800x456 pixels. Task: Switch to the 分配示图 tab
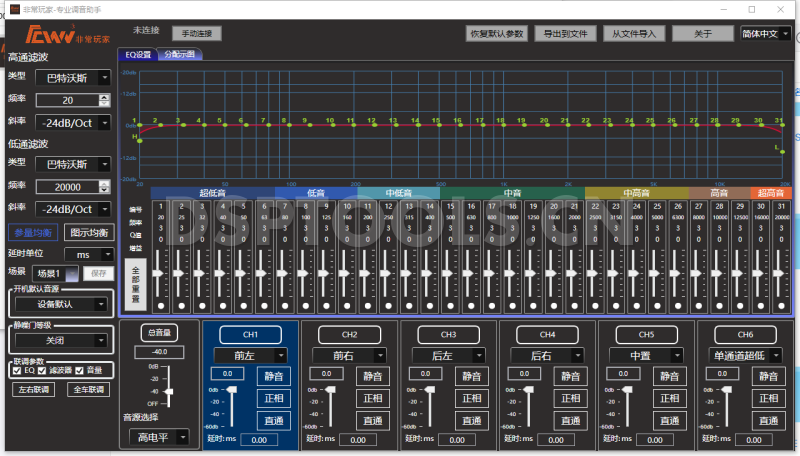coord(178,54)
